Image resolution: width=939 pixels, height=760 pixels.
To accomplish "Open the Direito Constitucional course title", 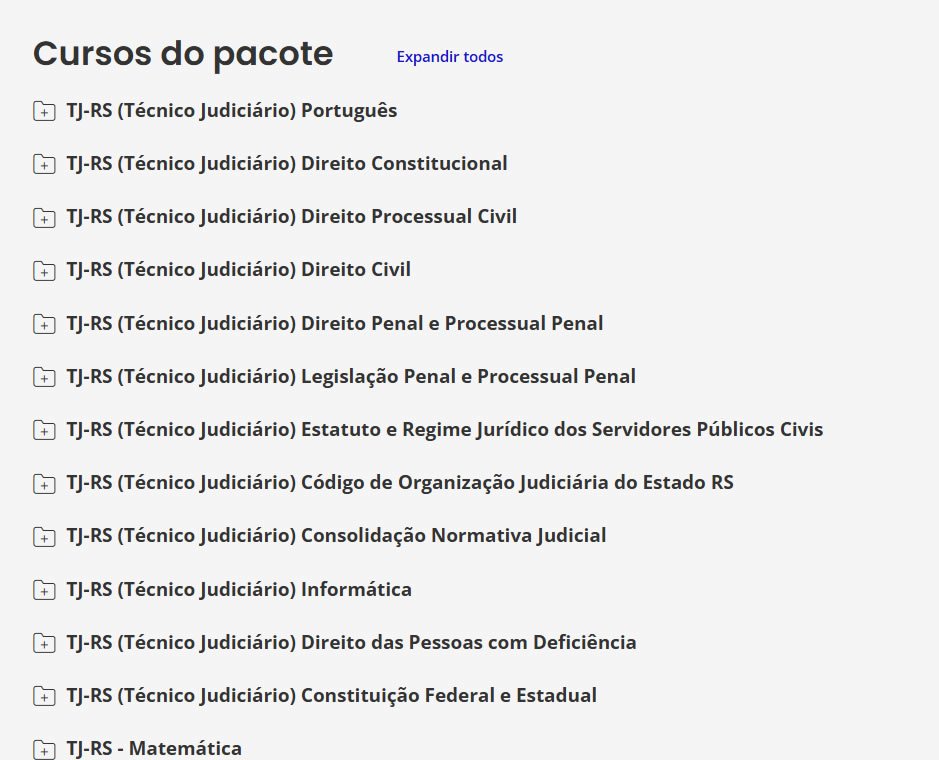I will (286, 163).
